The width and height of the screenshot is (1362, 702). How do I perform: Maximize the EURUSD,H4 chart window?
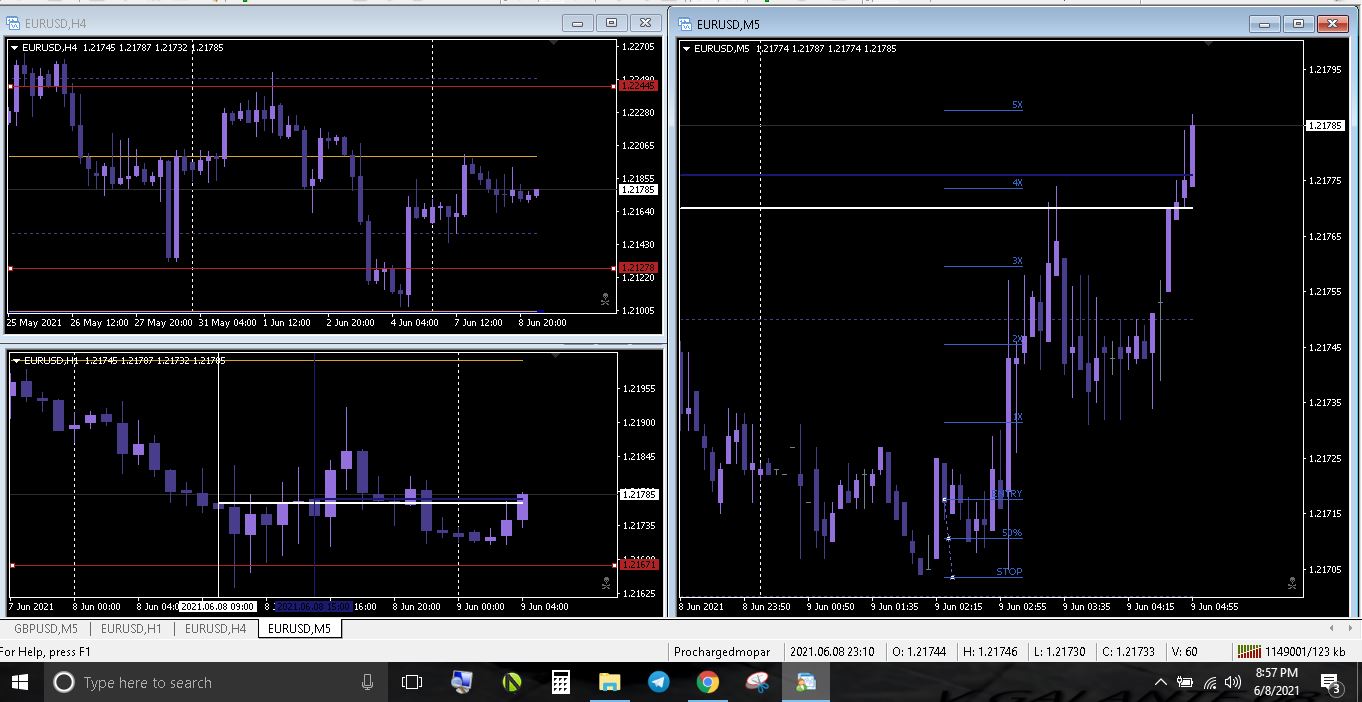click(x=611, y=23)
